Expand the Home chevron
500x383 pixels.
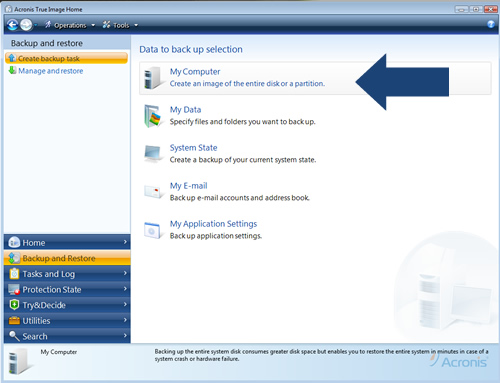[125, 242]
